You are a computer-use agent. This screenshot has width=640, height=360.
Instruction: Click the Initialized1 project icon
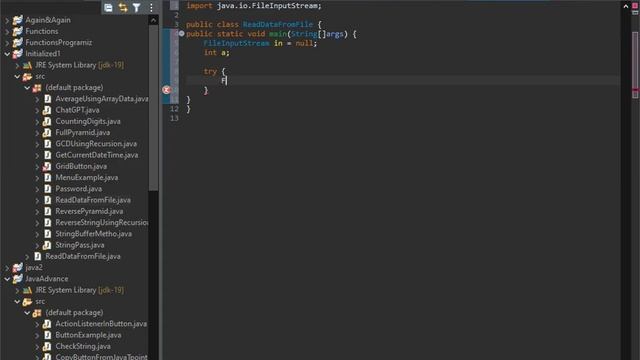click(x=18, y=54)
